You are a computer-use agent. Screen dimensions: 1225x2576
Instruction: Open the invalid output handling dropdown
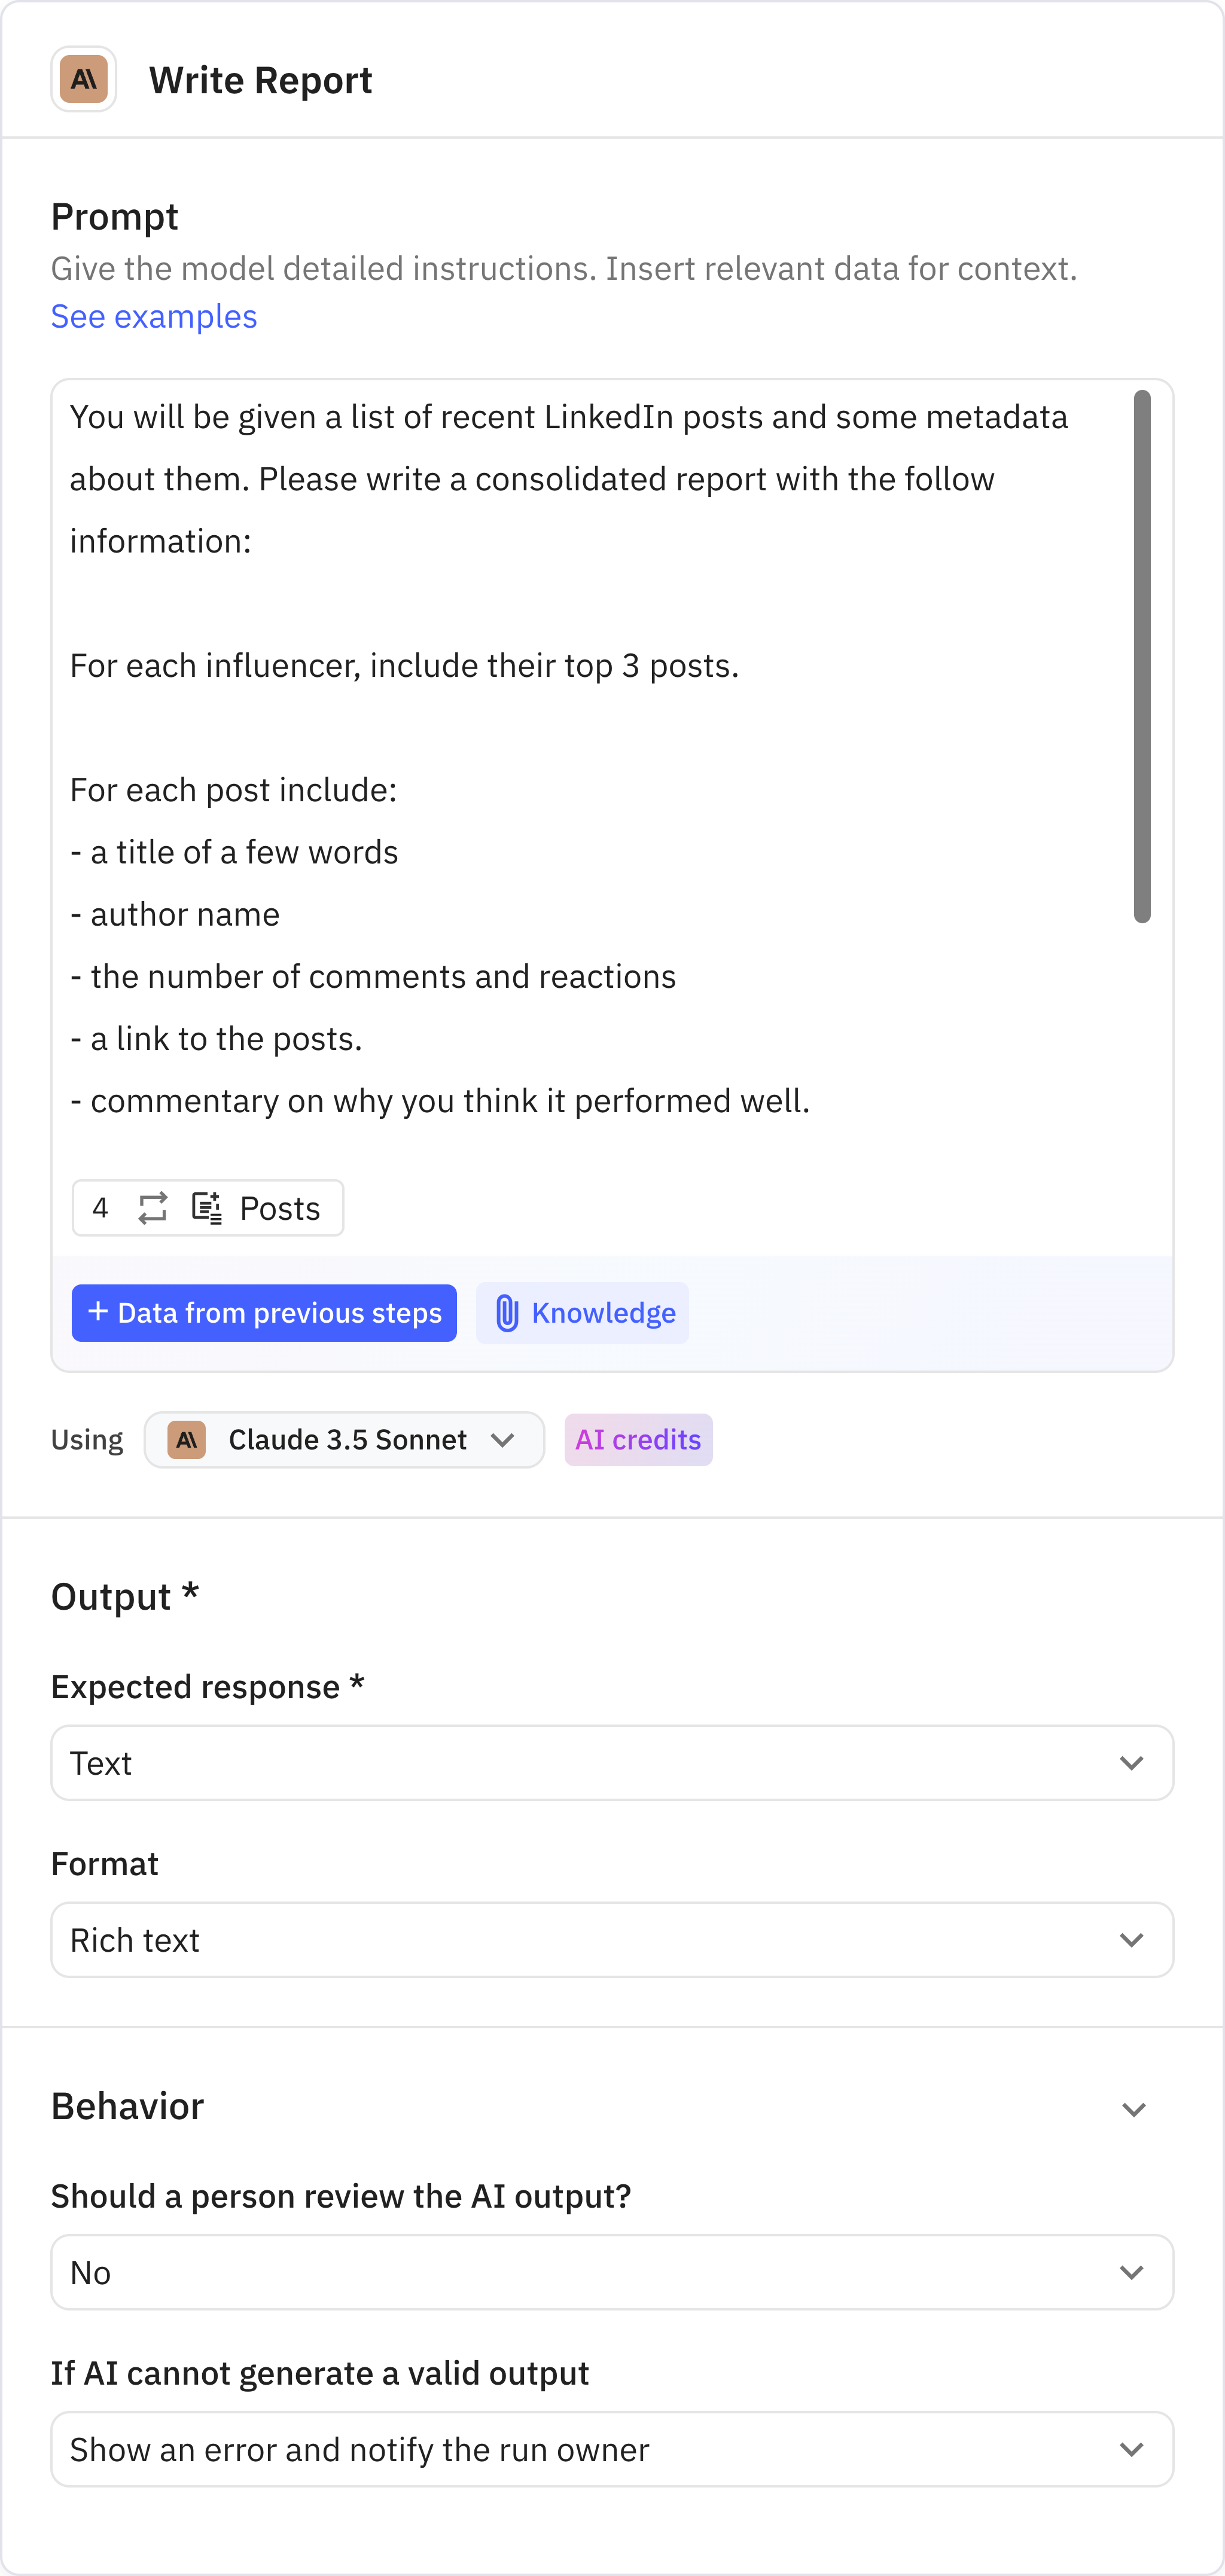[612, 2449]
